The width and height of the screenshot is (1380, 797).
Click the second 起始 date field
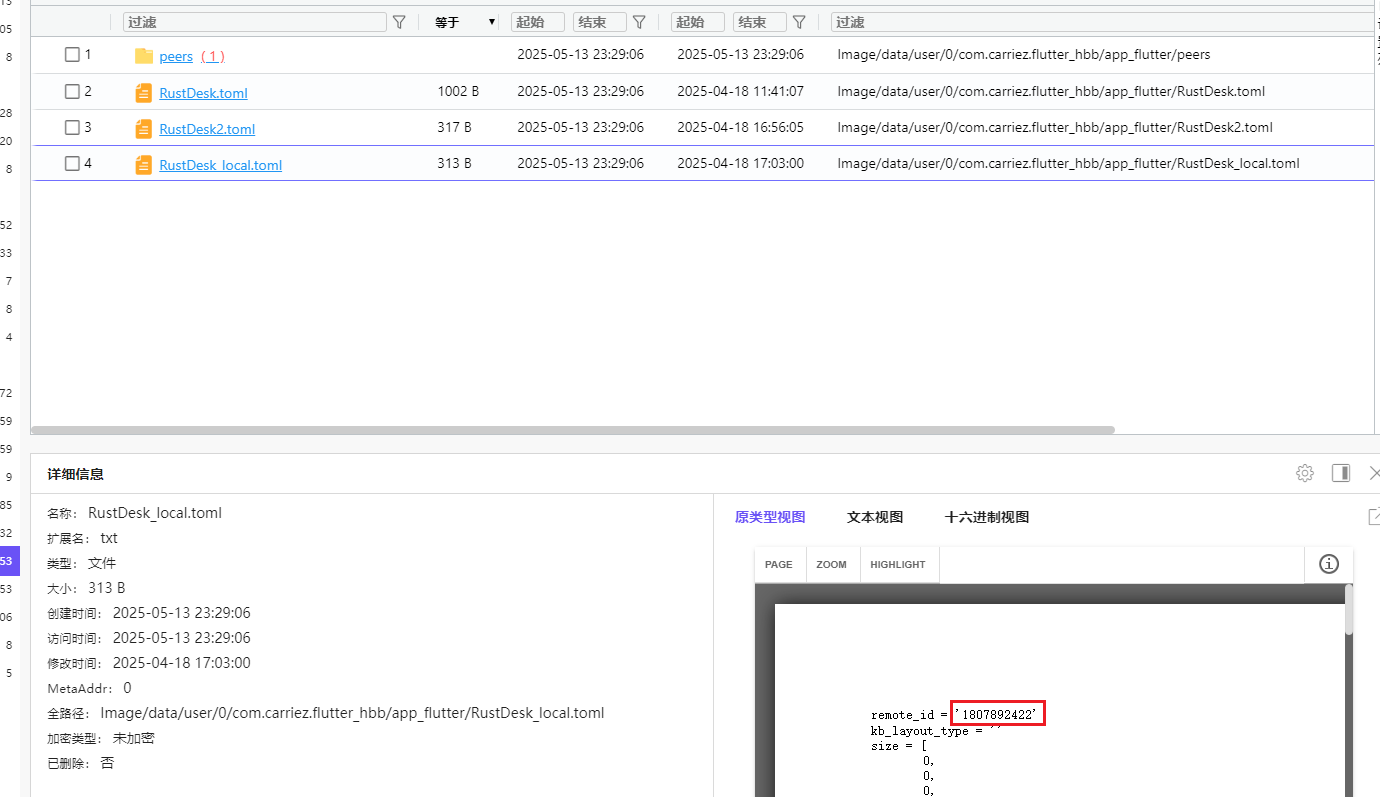pos(698,22)
